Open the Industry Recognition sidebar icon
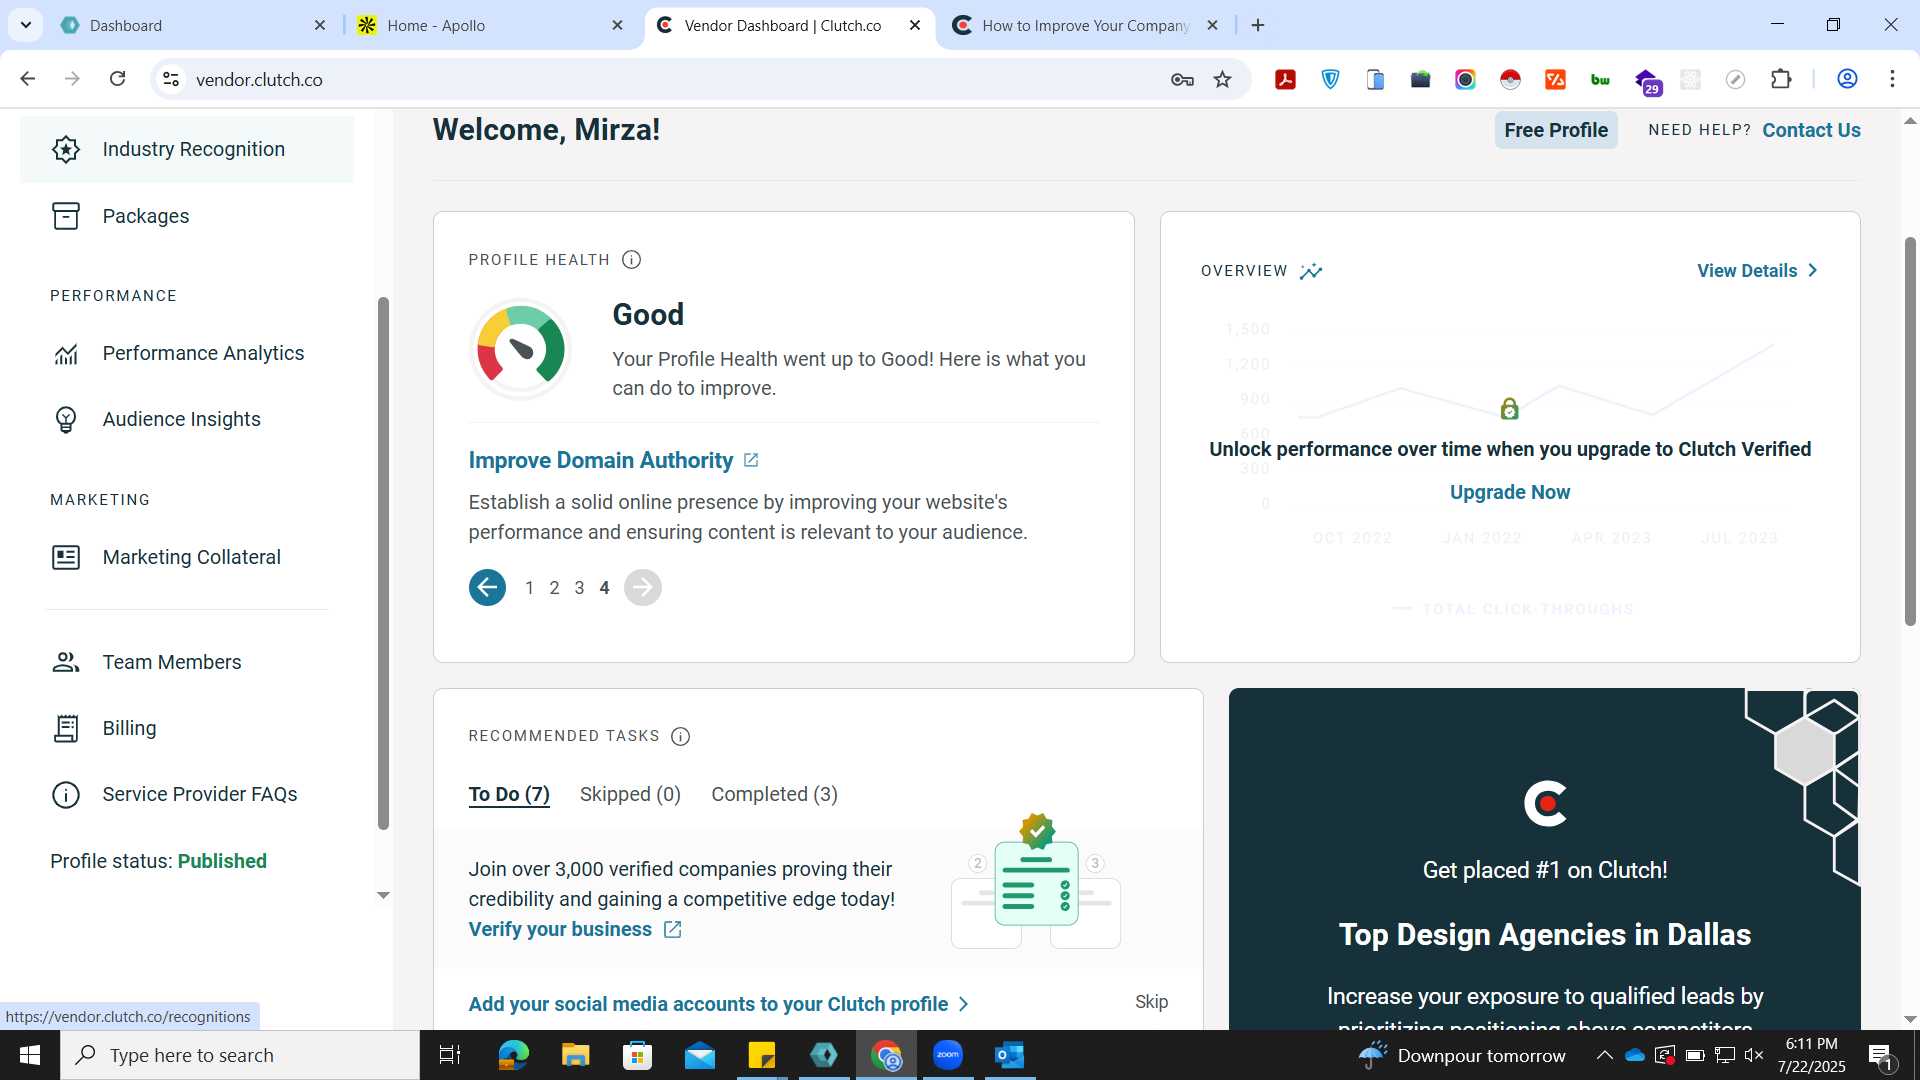The width and height of the screenshot is (1920, 1080). [x=66, y=149]
